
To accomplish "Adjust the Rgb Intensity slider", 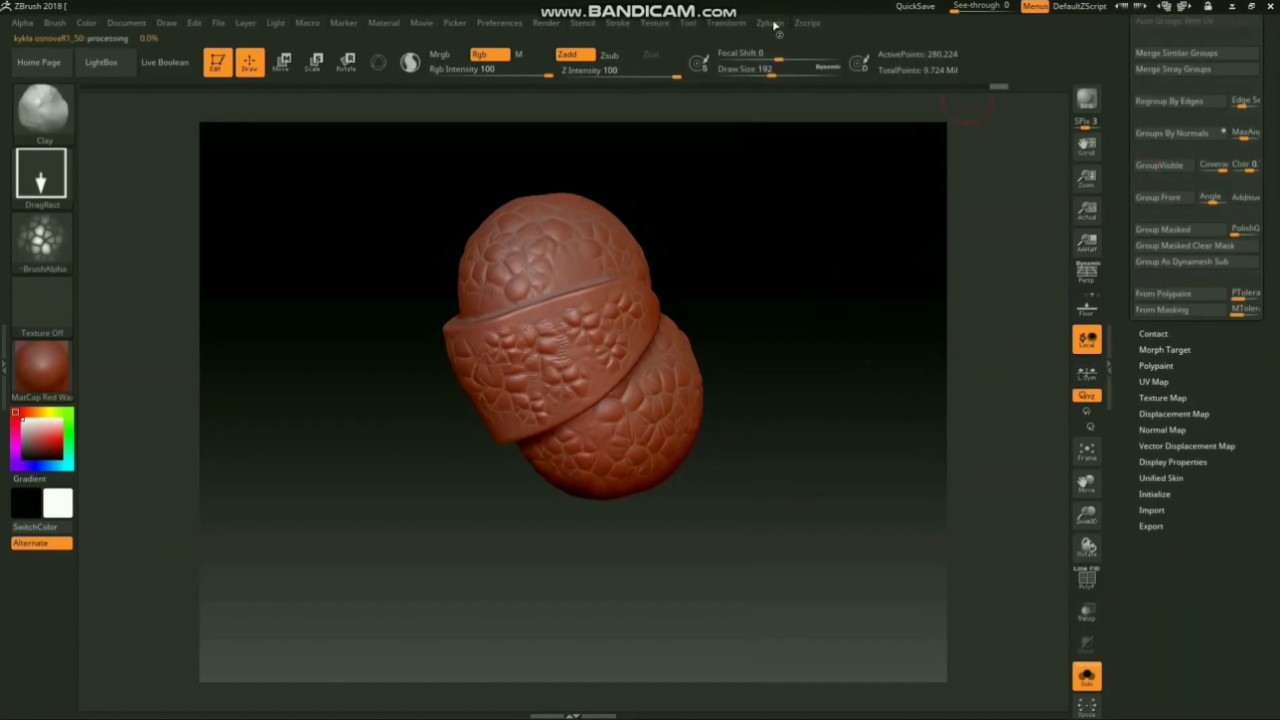I will coord(490,70).
